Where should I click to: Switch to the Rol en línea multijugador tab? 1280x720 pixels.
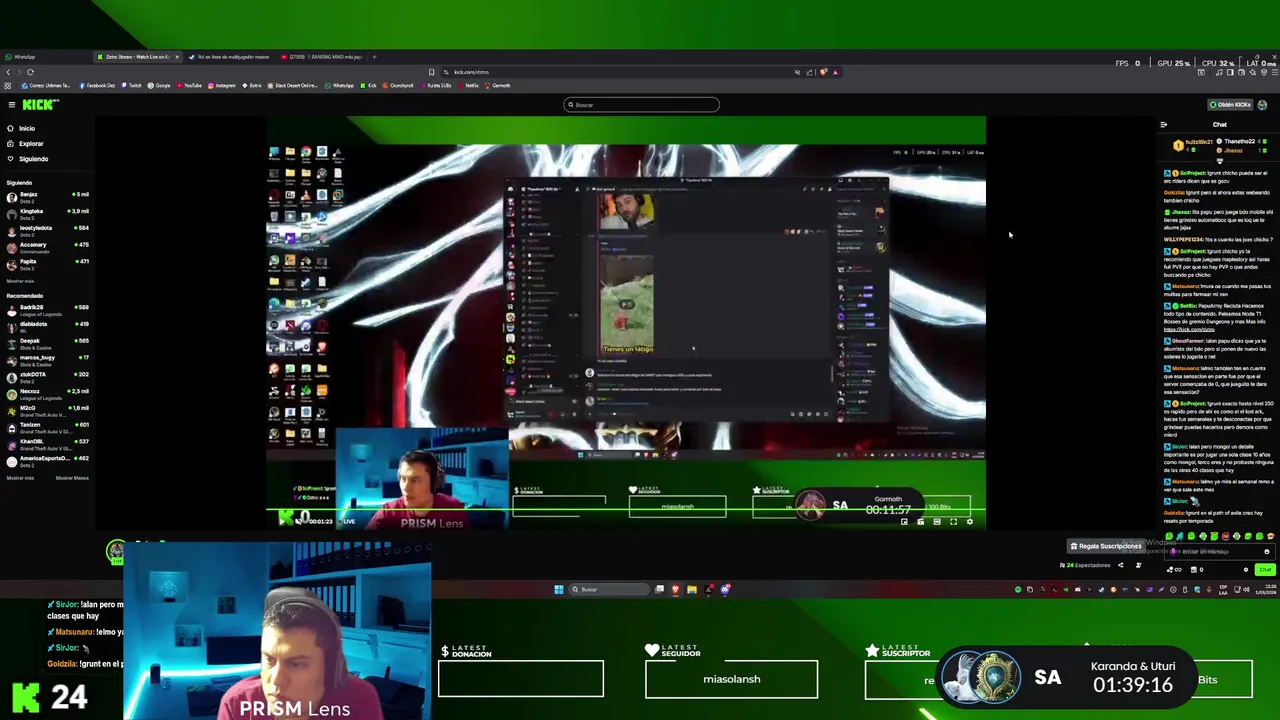(x=230, y=57)
